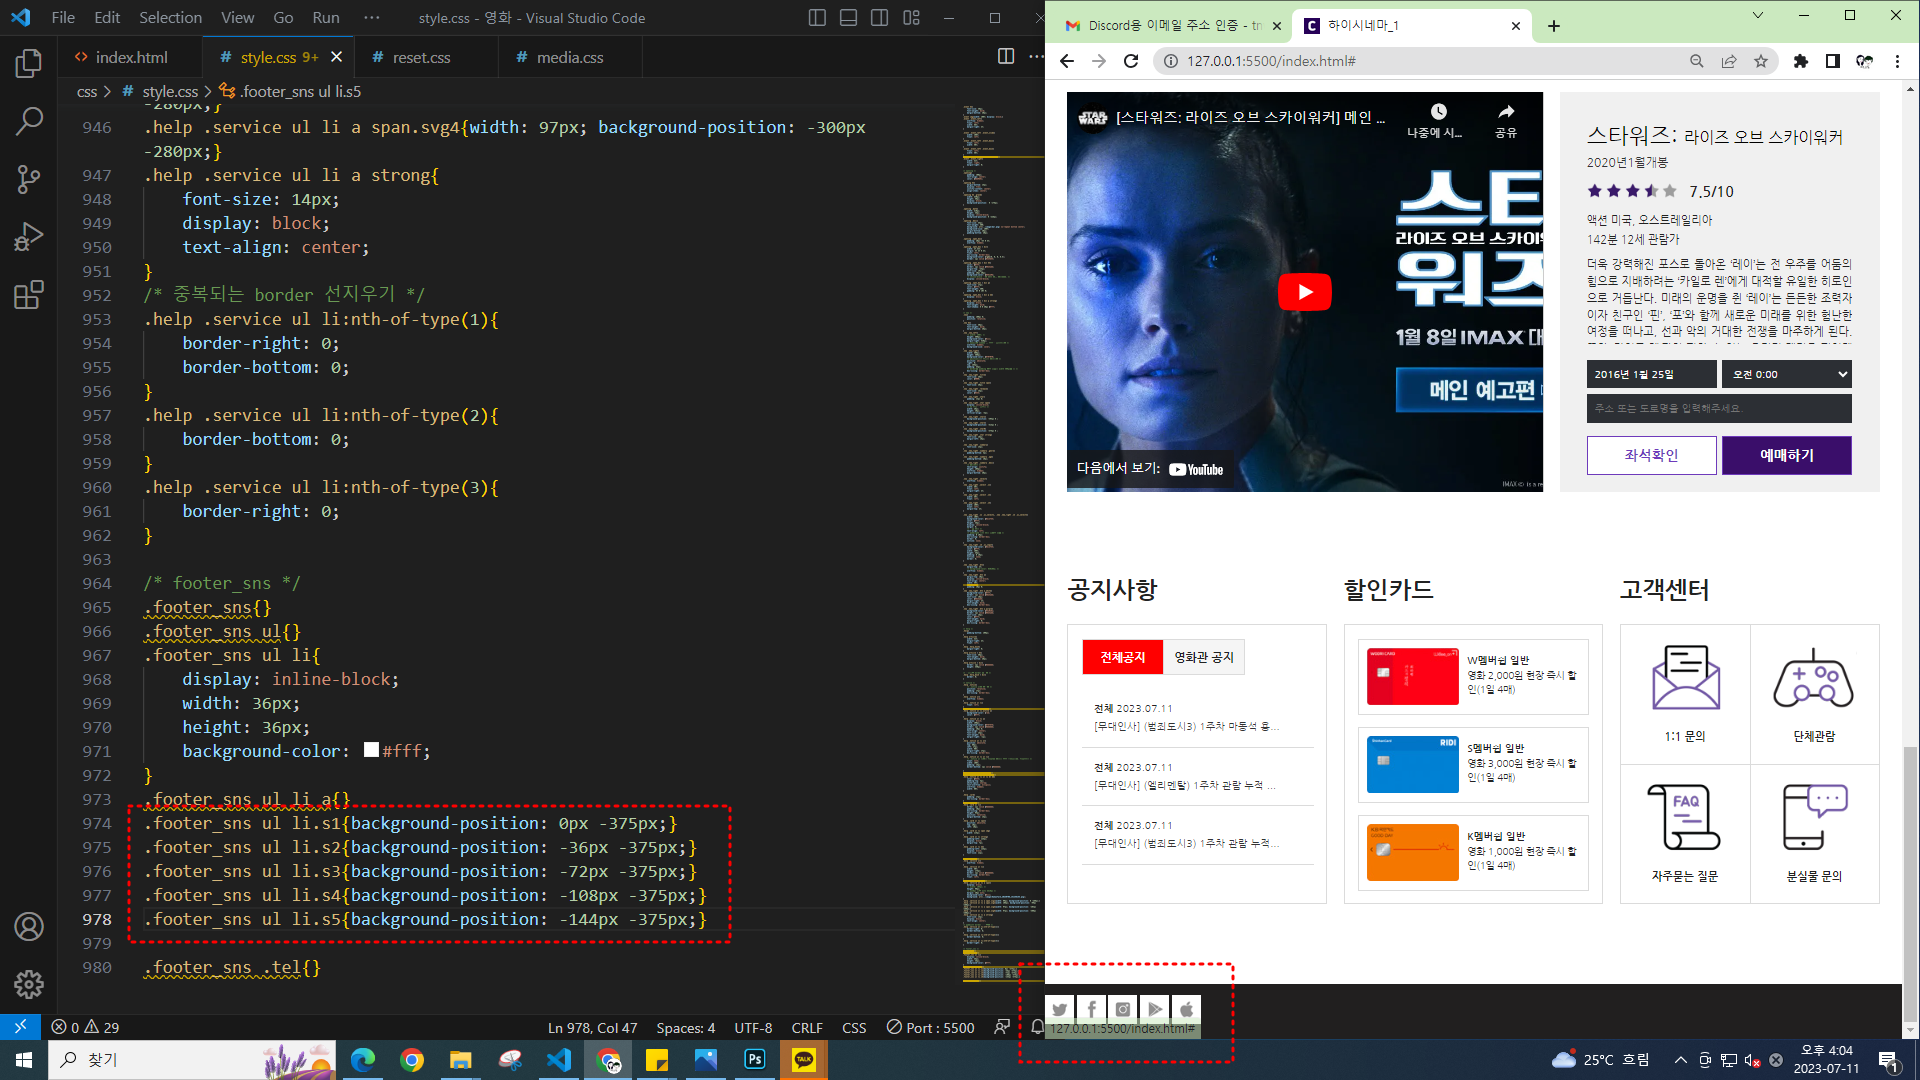Viewport: 1920px width, 1080px height.
Task: Expand Chrome tab search chevron
Action: click(1757, 16)
